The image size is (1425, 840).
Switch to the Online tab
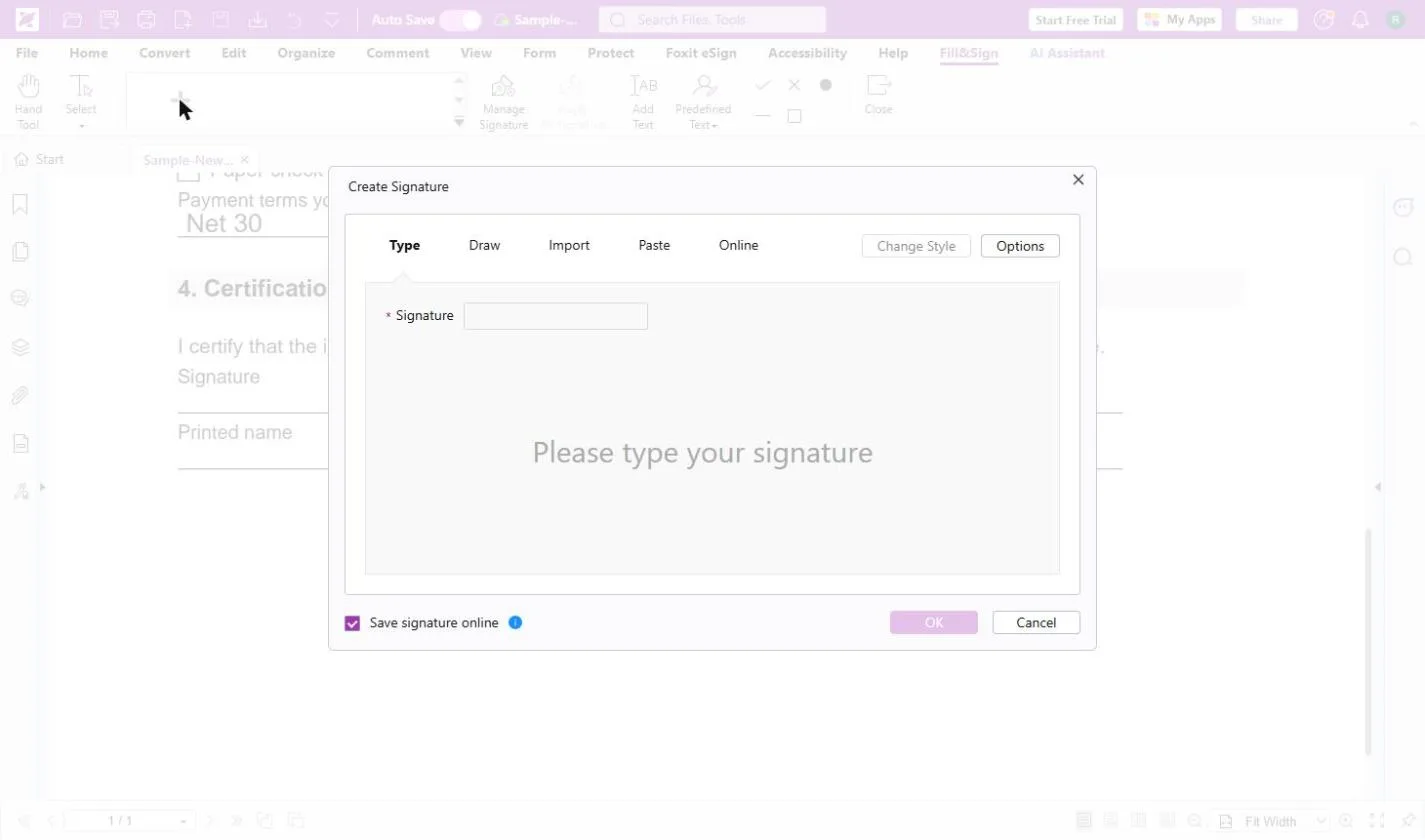tap(738, 245)
